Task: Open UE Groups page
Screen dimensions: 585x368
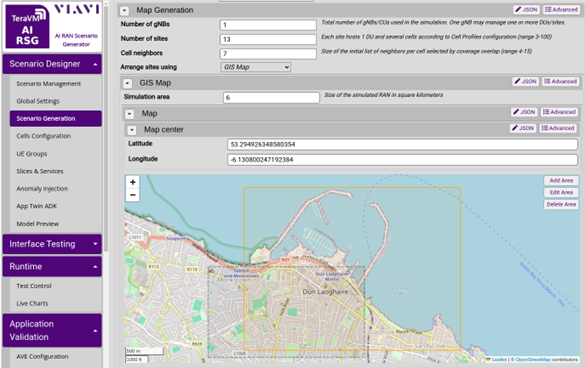Action: [x=32, y=154]
